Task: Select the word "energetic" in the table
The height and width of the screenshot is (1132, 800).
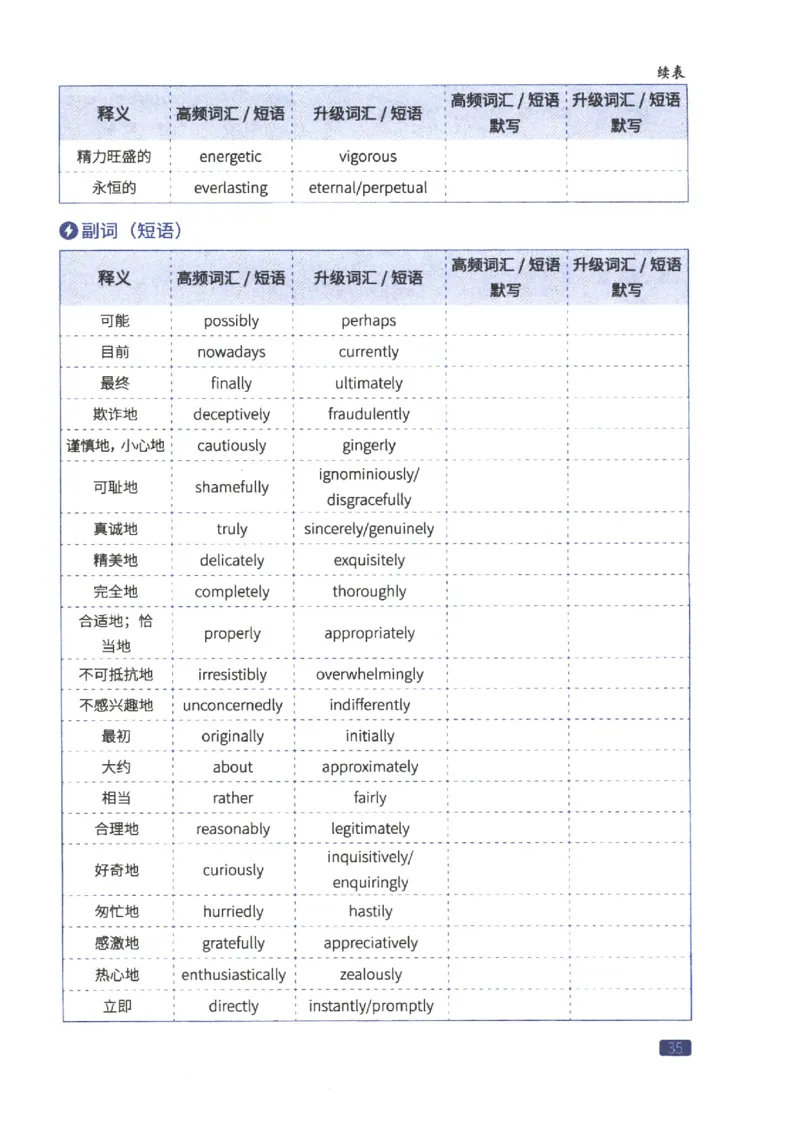Action: coord(231,156)
